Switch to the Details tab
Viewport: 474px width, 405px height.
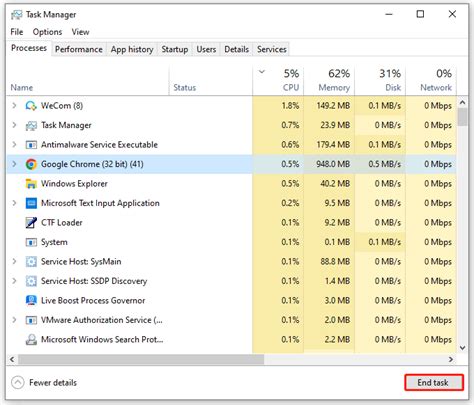point(236,49)
